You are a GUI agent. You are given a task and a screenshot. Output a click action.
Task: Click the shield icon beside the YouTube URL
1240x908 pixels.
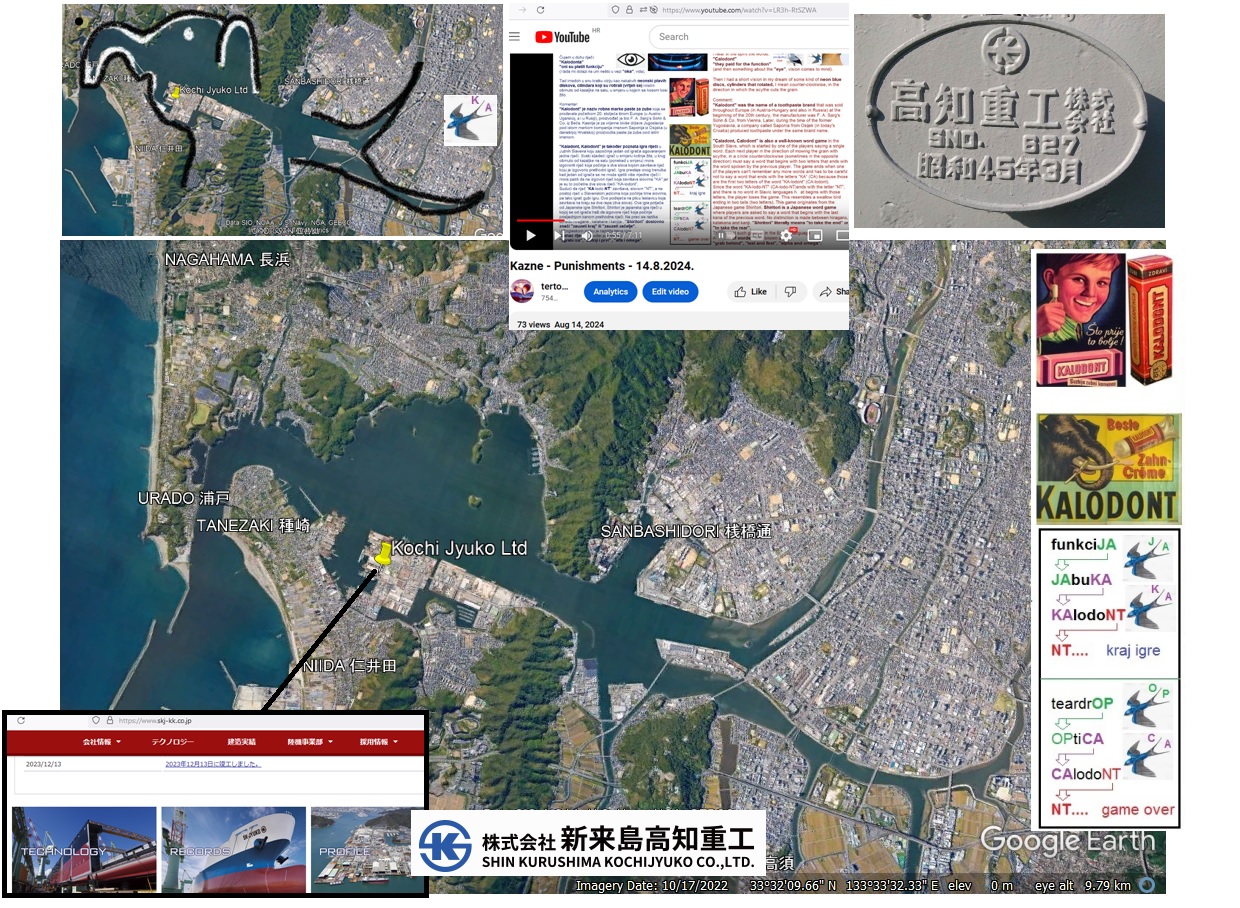coord(614,9)
